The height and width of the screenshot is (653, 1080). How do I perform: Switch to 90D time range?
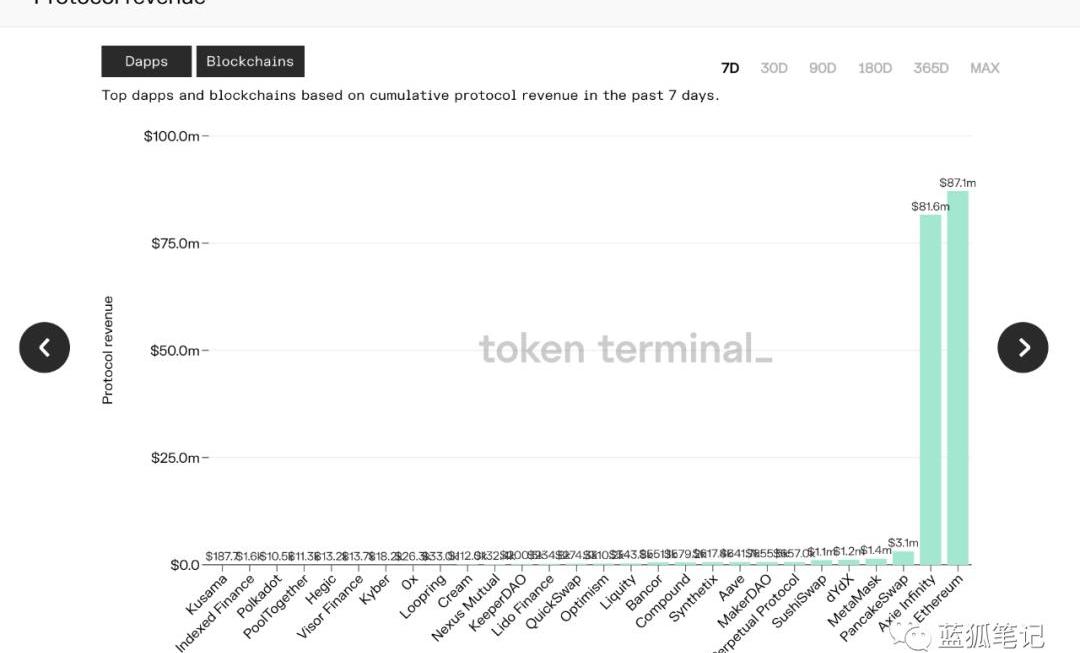tap(822, 68)
